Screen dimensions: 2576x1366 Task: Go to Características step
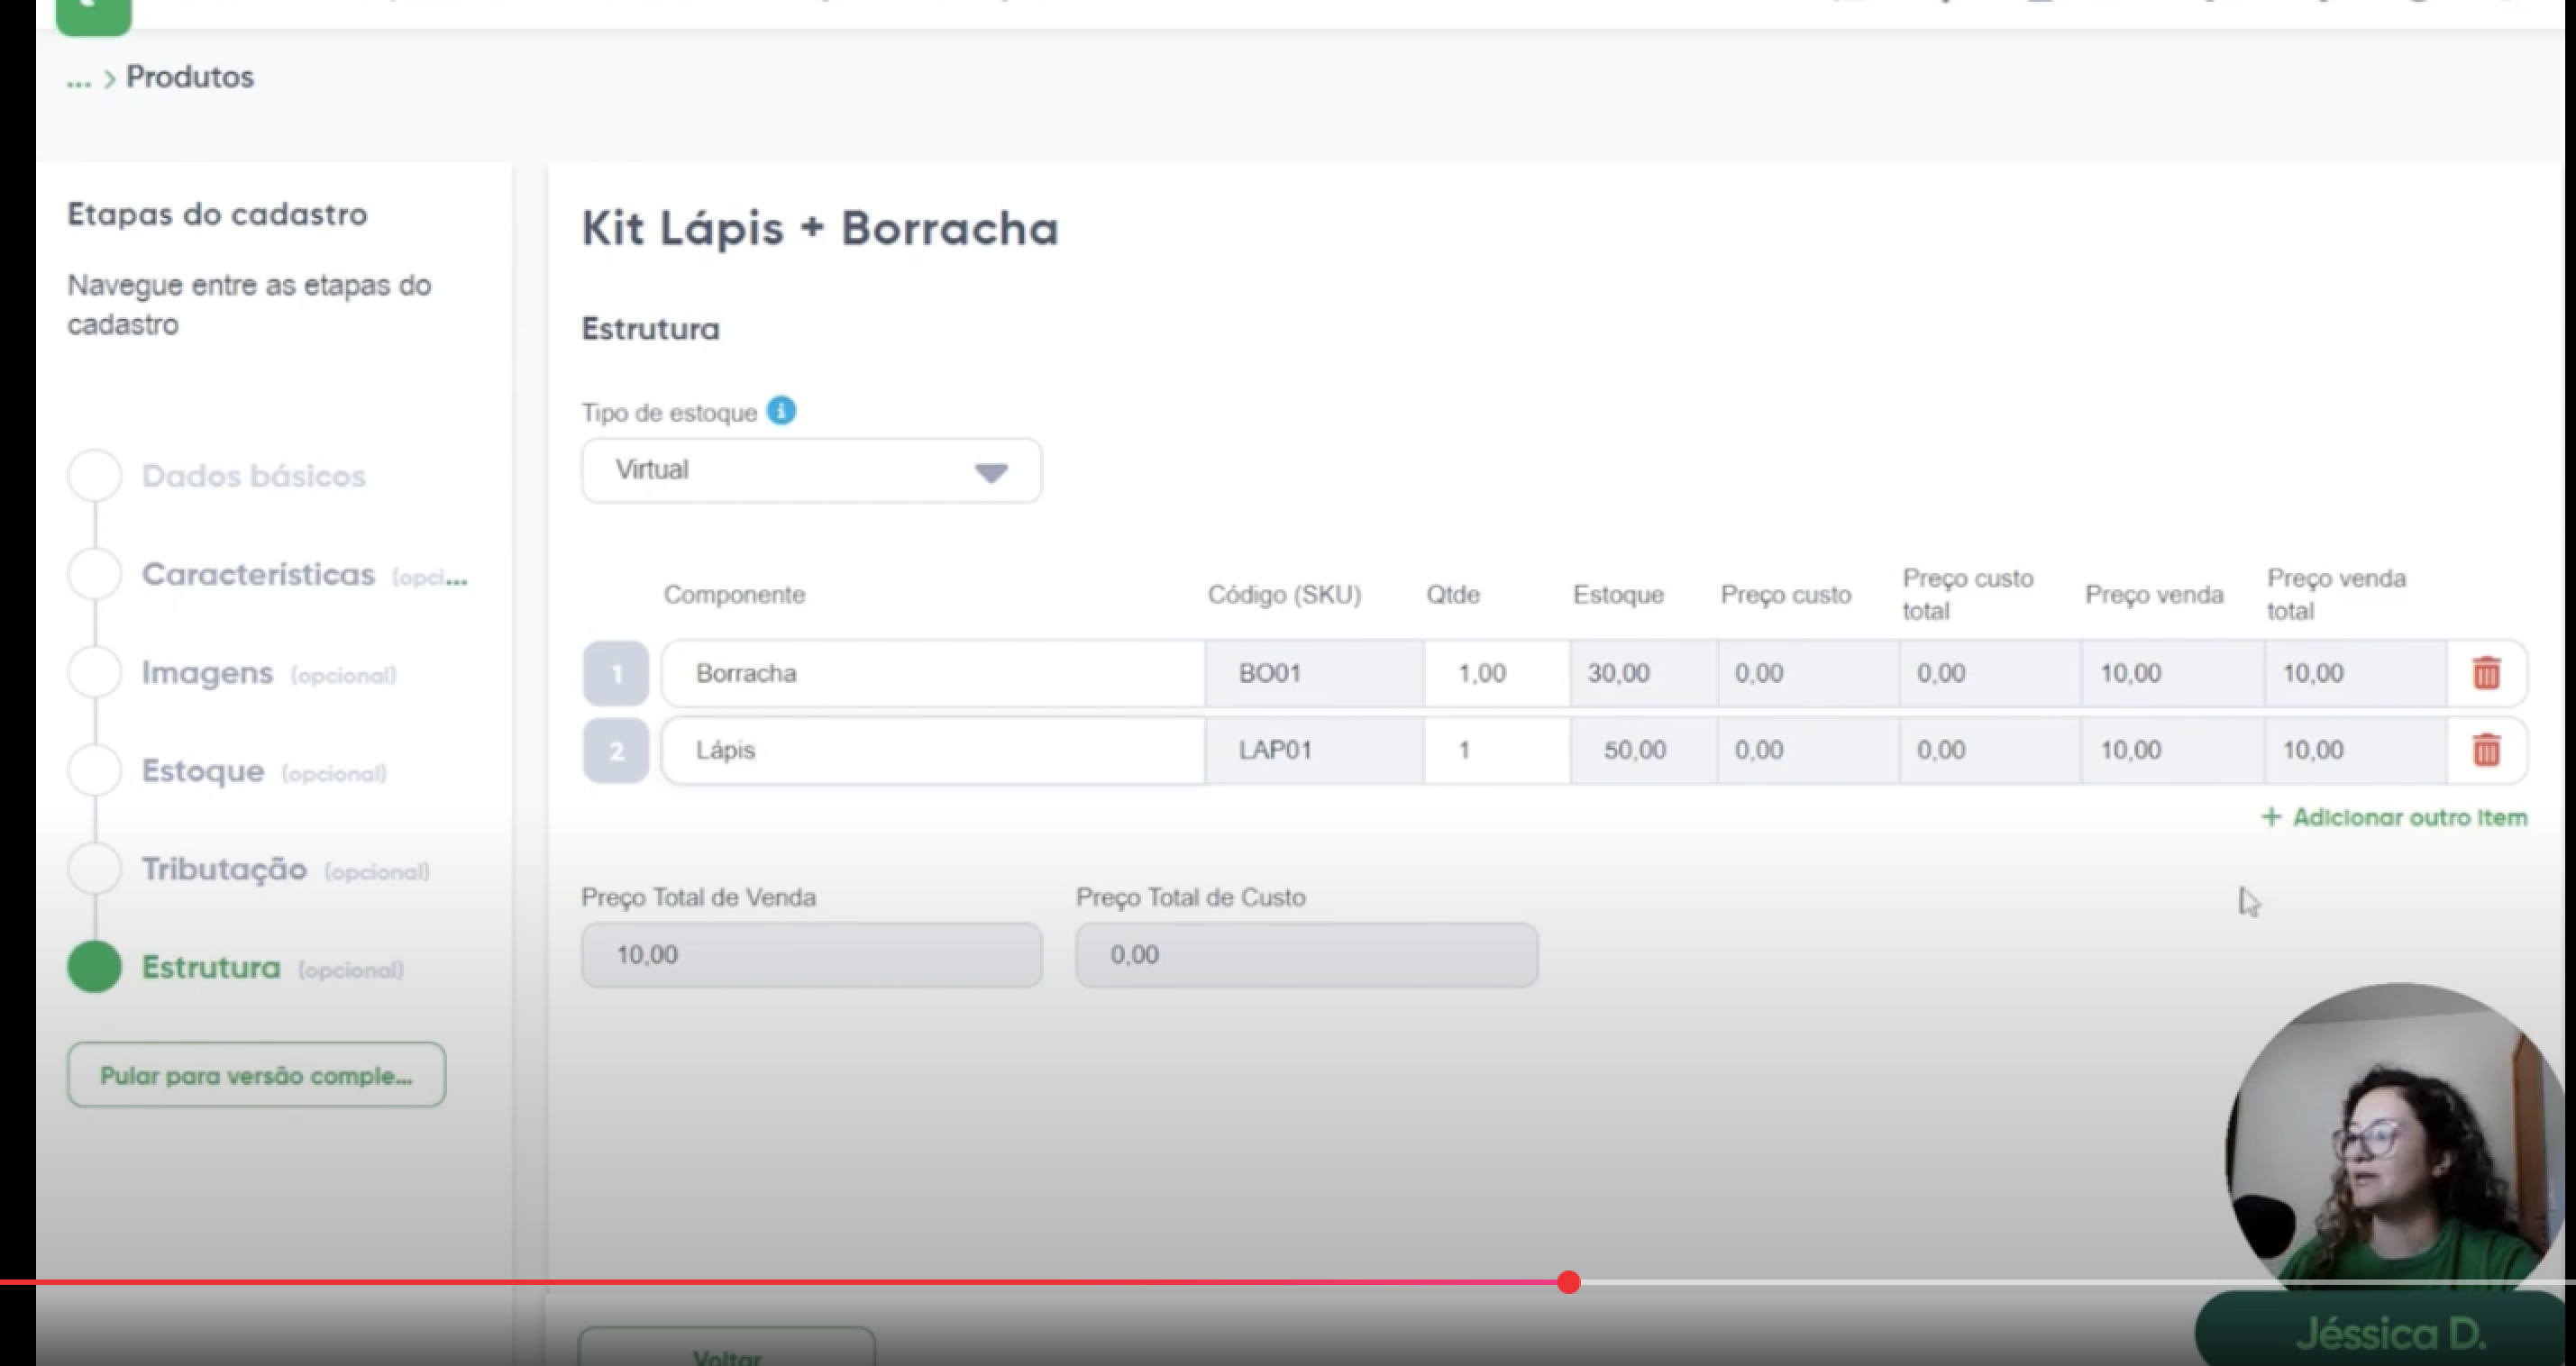click(x=258, y=574)
